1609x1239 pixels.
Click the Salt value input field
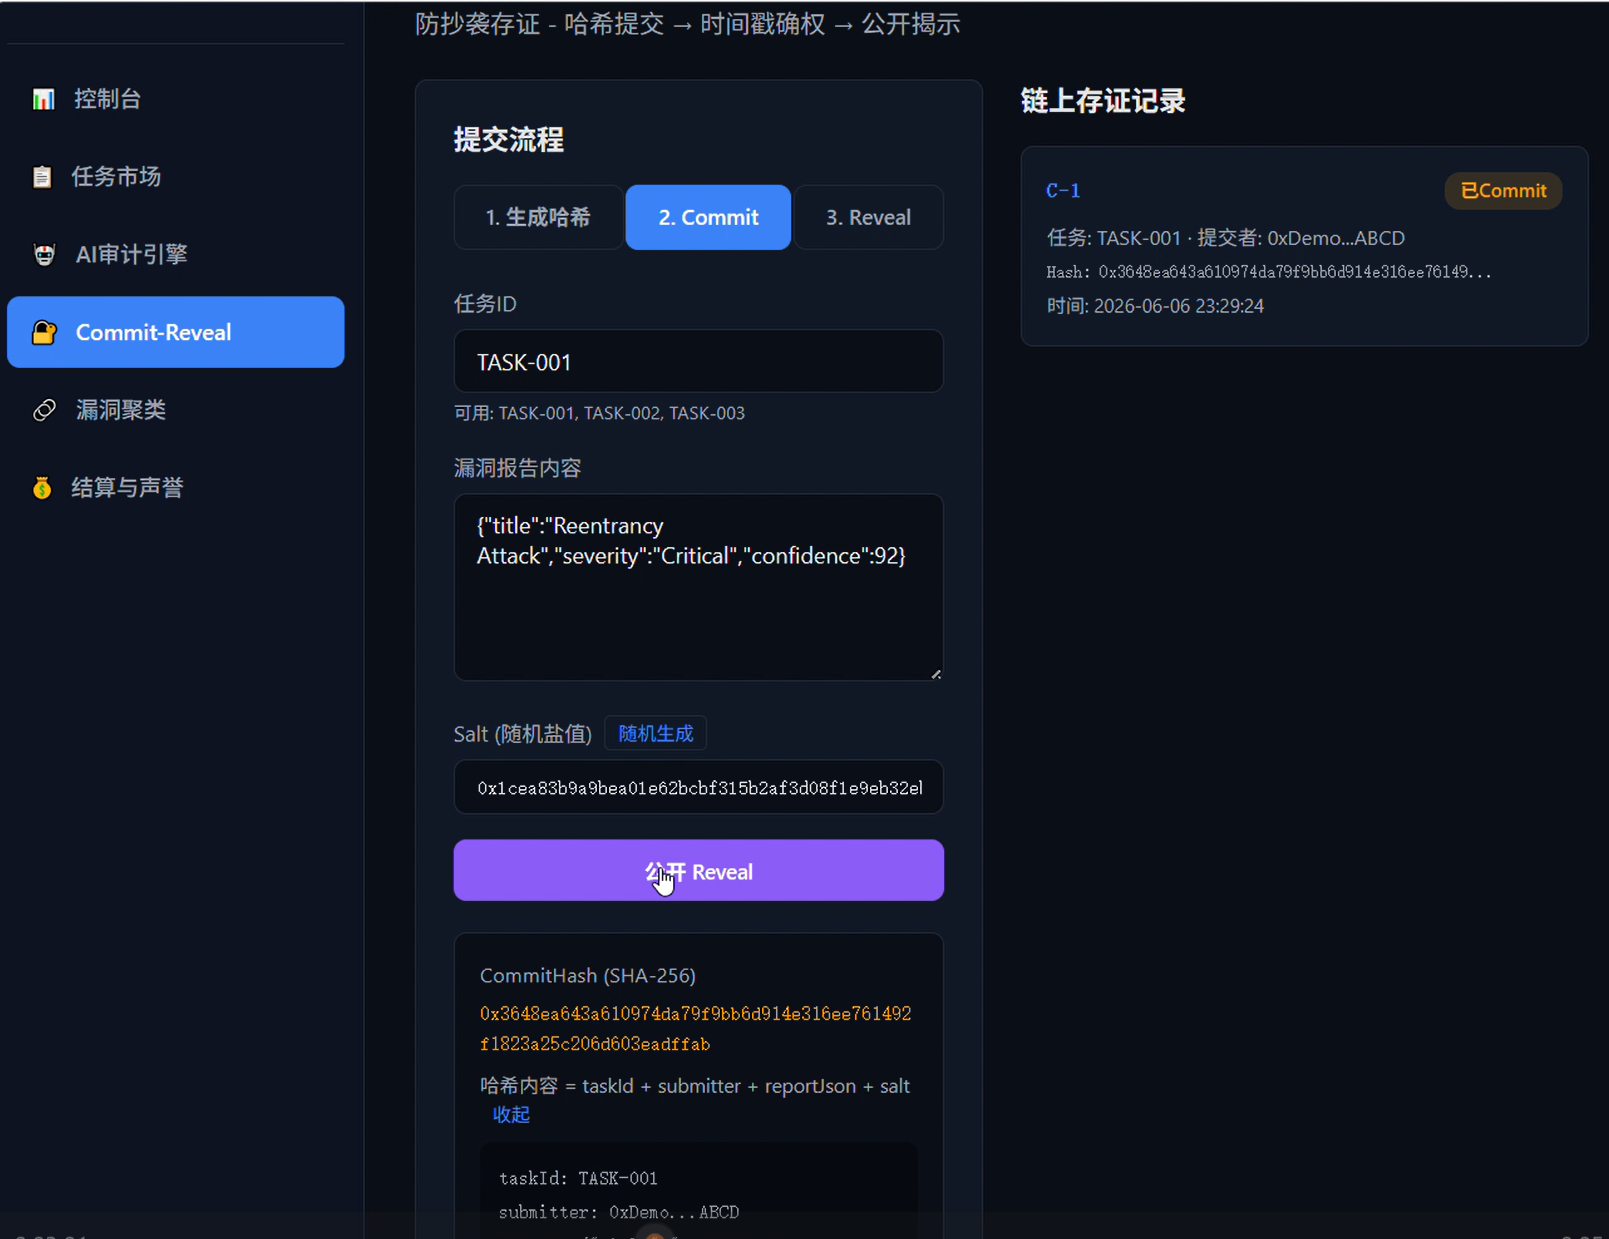click(x=698, y=787)
